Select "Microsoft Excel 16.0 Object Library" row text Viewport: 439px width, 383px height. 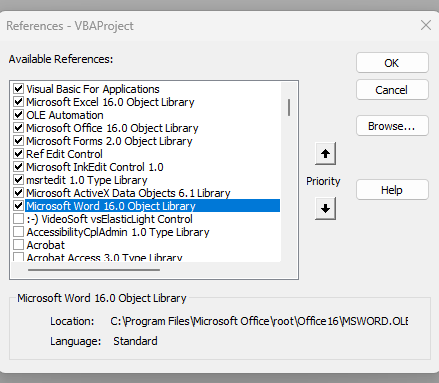tap(110, 102)
